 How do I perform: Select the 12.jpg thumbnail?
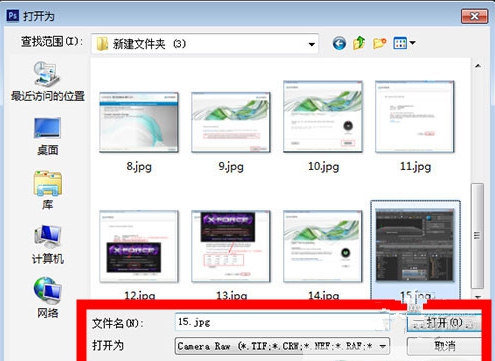point(139,246)
